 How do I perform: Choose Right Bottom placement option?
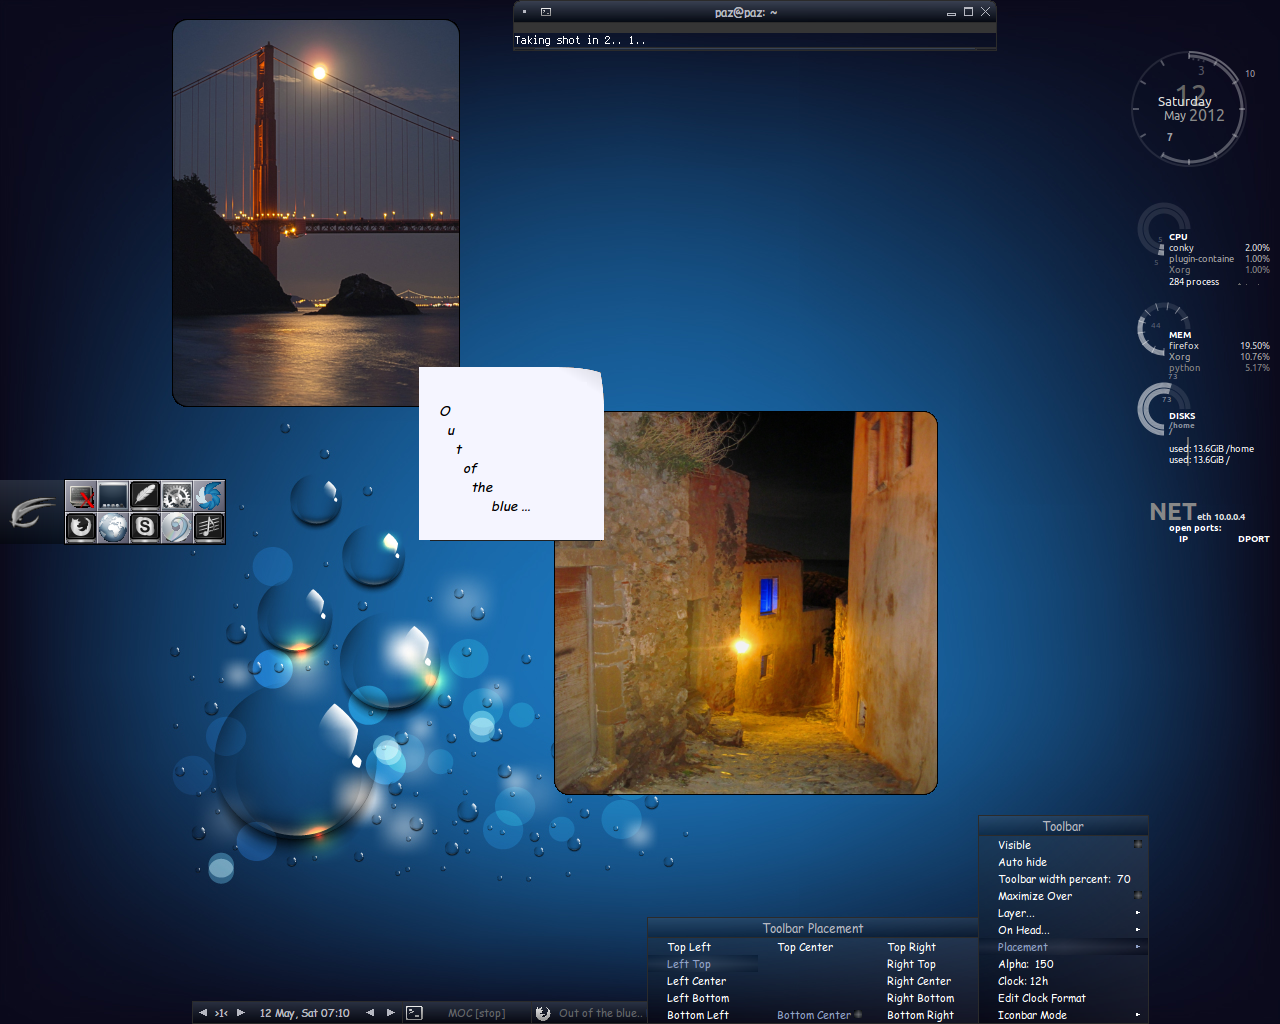pyautogui.click(x=922, y=998)
